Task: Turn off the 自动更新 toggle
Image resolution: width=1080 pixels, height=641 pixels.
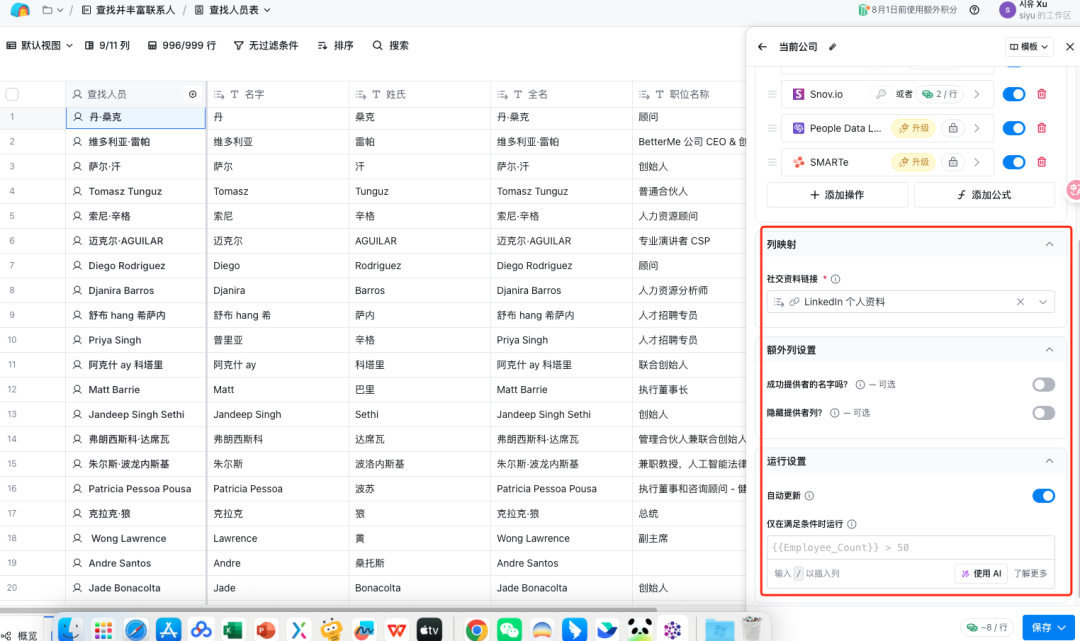Action: point(1043,495)
